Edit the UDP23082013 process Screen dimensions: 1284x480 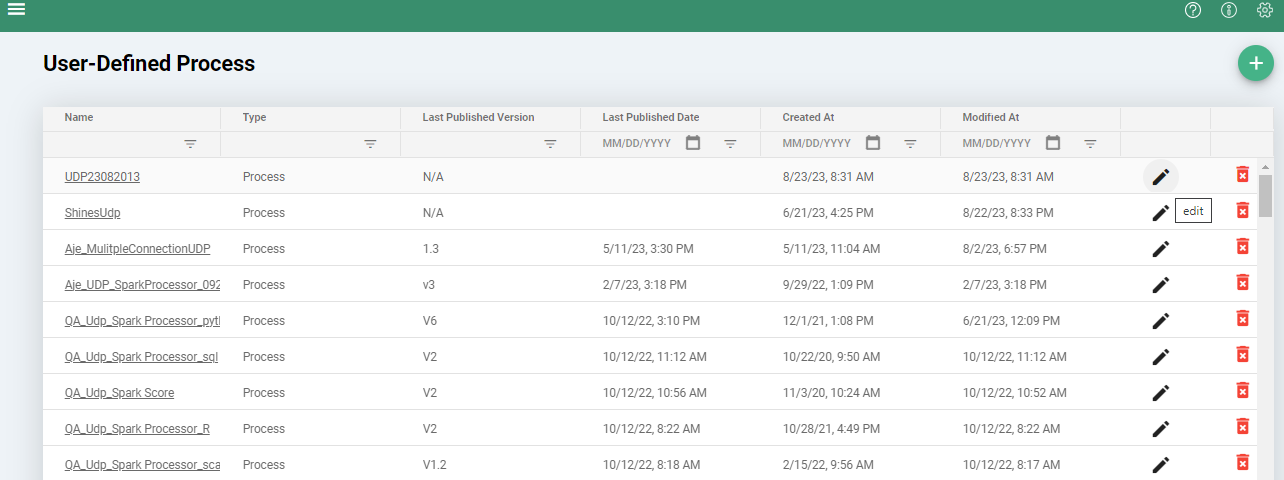(x=1160, y=177)
